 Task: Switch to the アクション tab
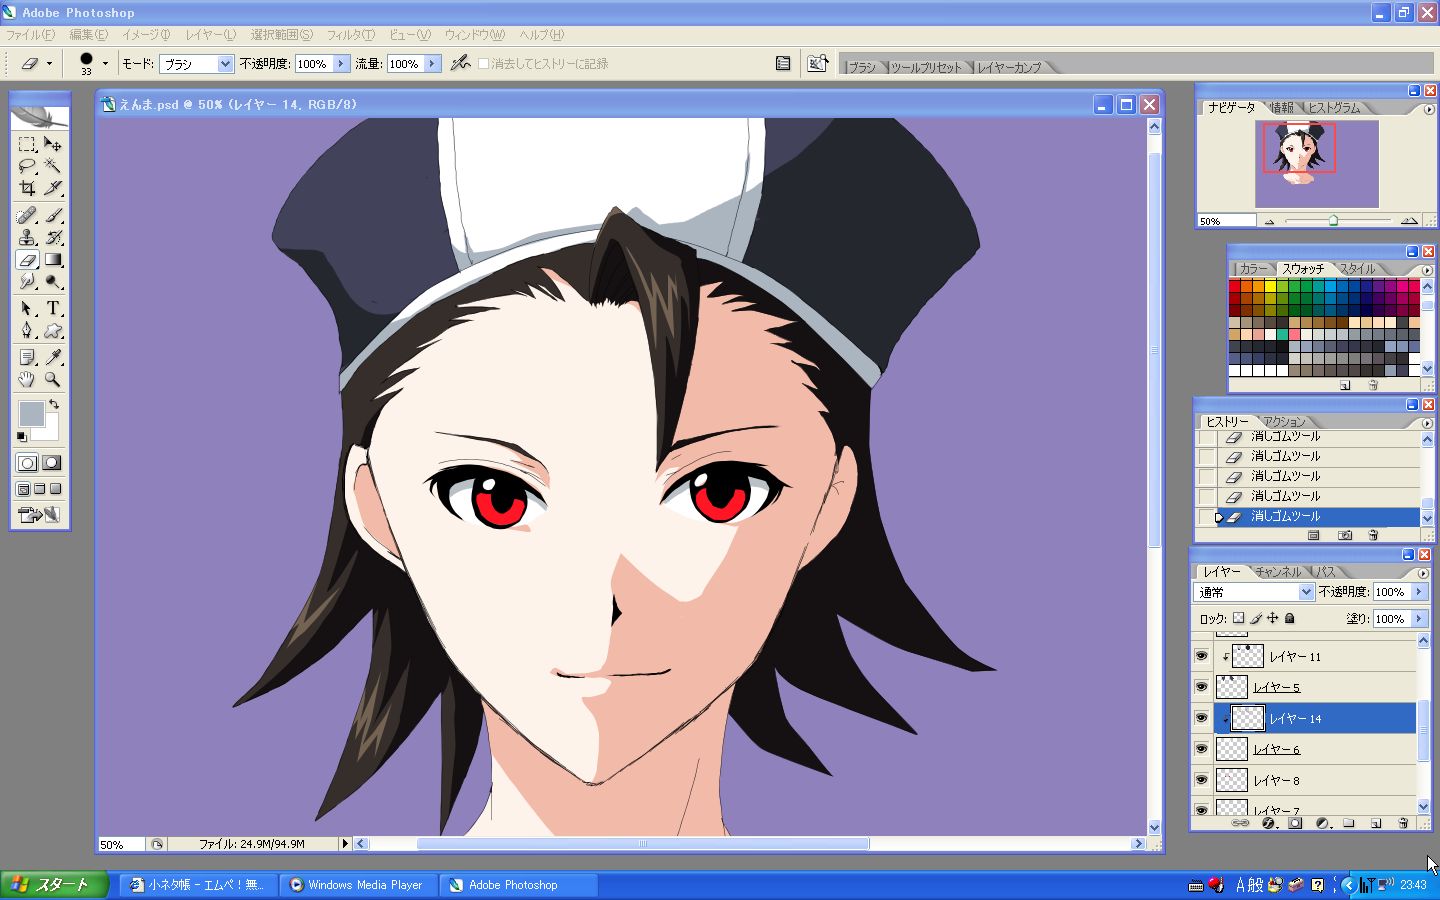point(1284,421)
